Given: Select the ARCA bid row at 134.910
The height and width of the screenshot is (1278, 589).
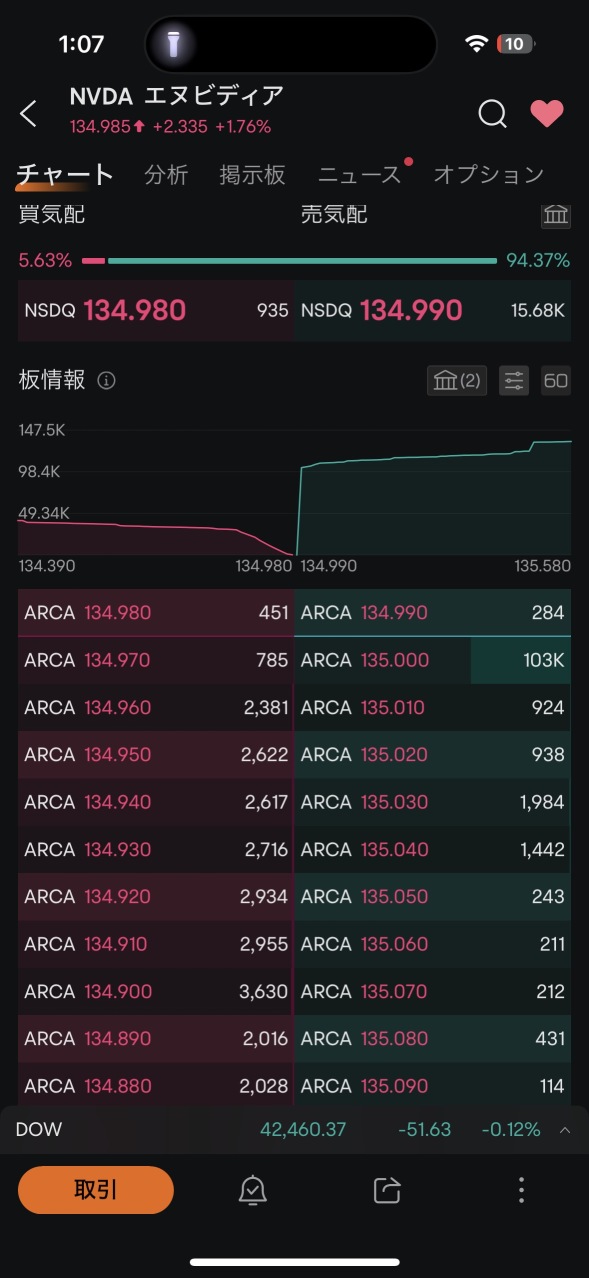Looking at the screenshot, I should click(x=156, y=944).
